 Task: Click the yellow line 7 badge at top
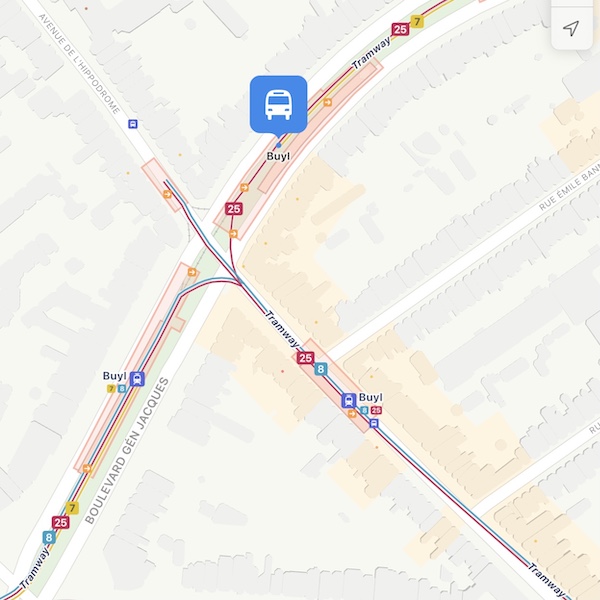pyautogui.click(x=417, y=21)
